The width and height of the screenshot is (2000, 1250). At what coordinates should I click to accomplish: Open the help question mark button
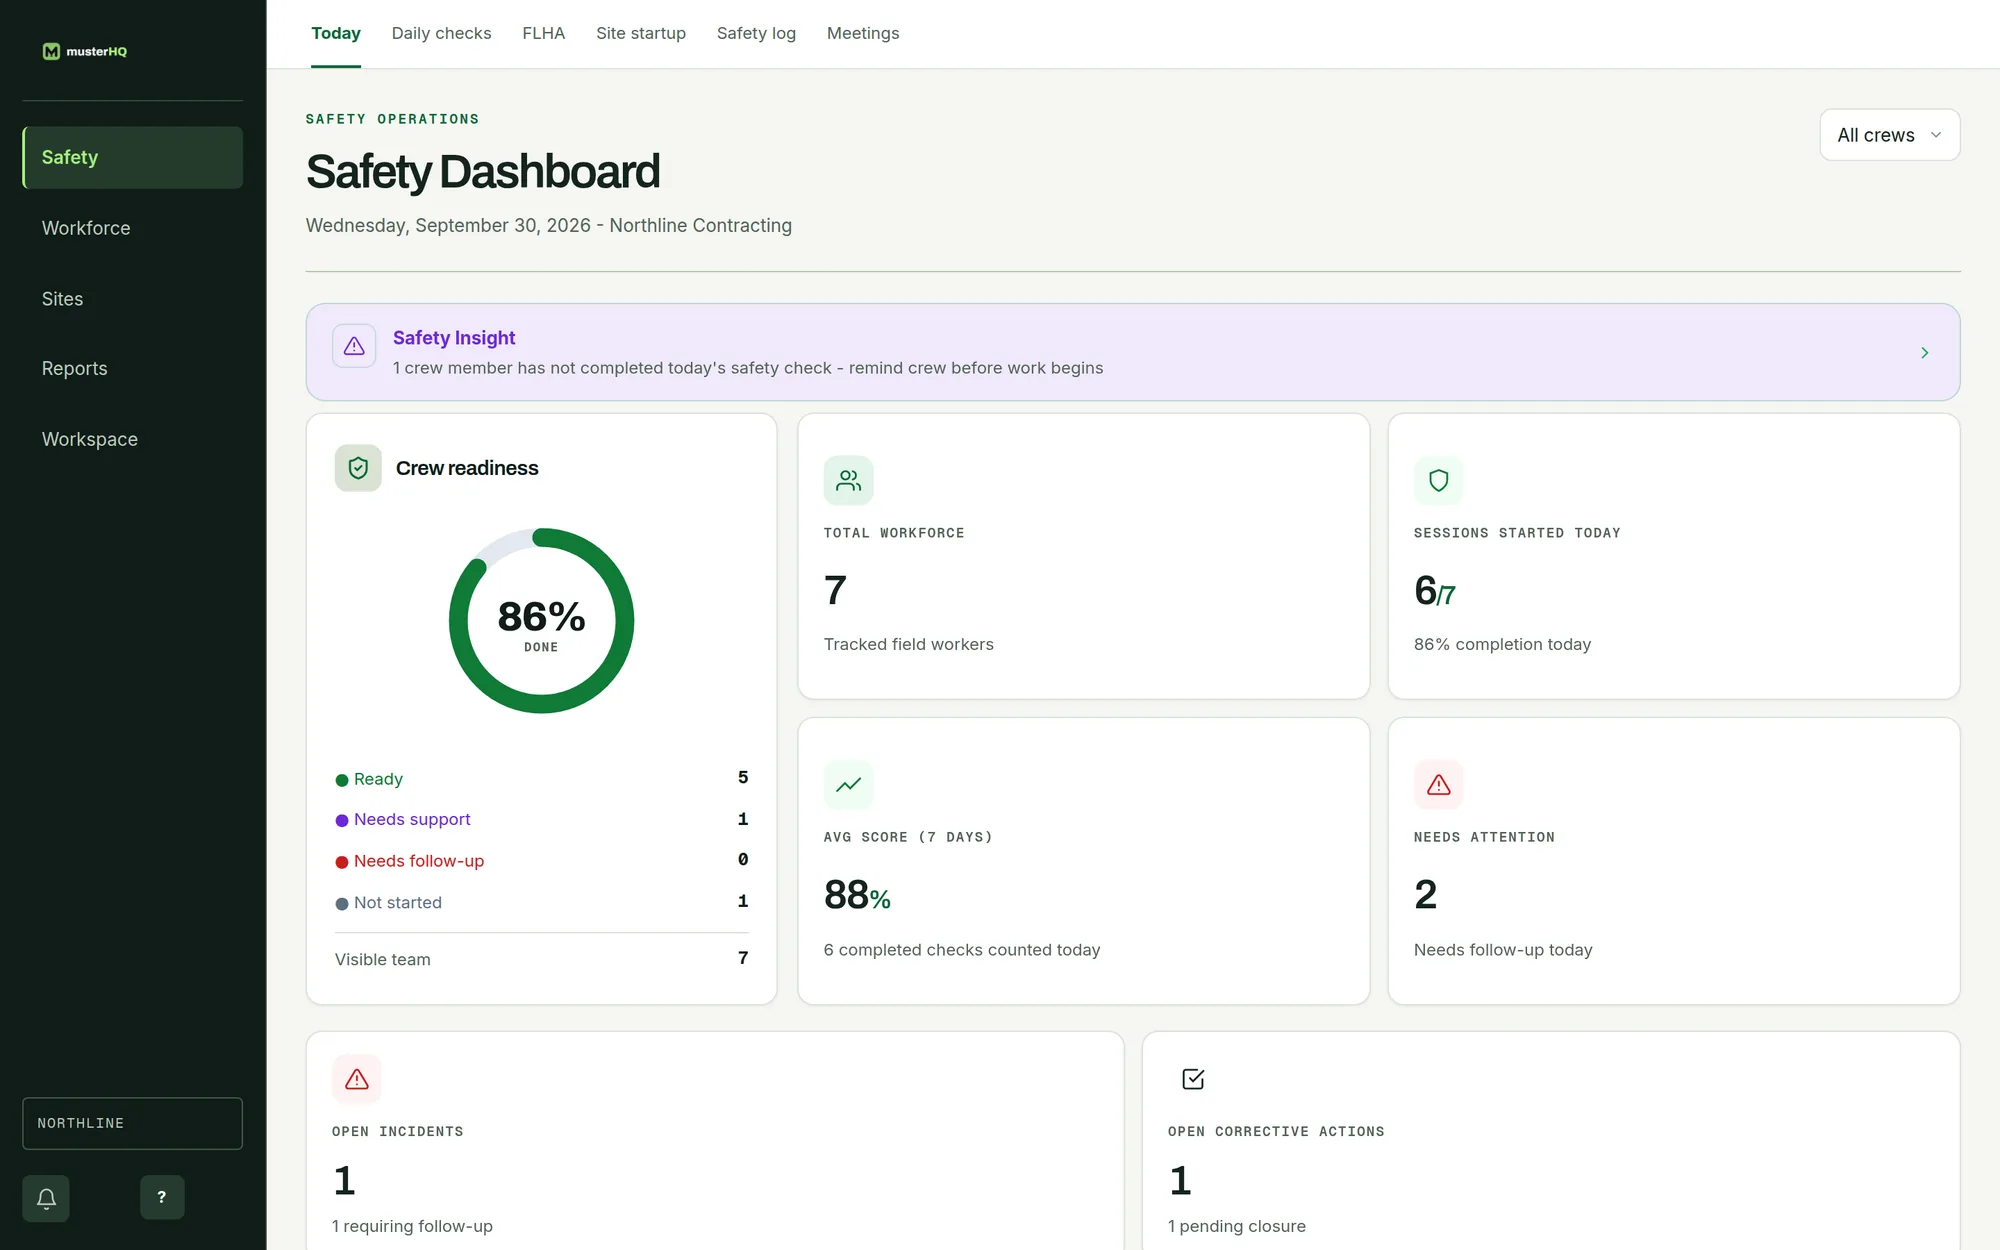pyautogui.click(x=162, y=1197)
